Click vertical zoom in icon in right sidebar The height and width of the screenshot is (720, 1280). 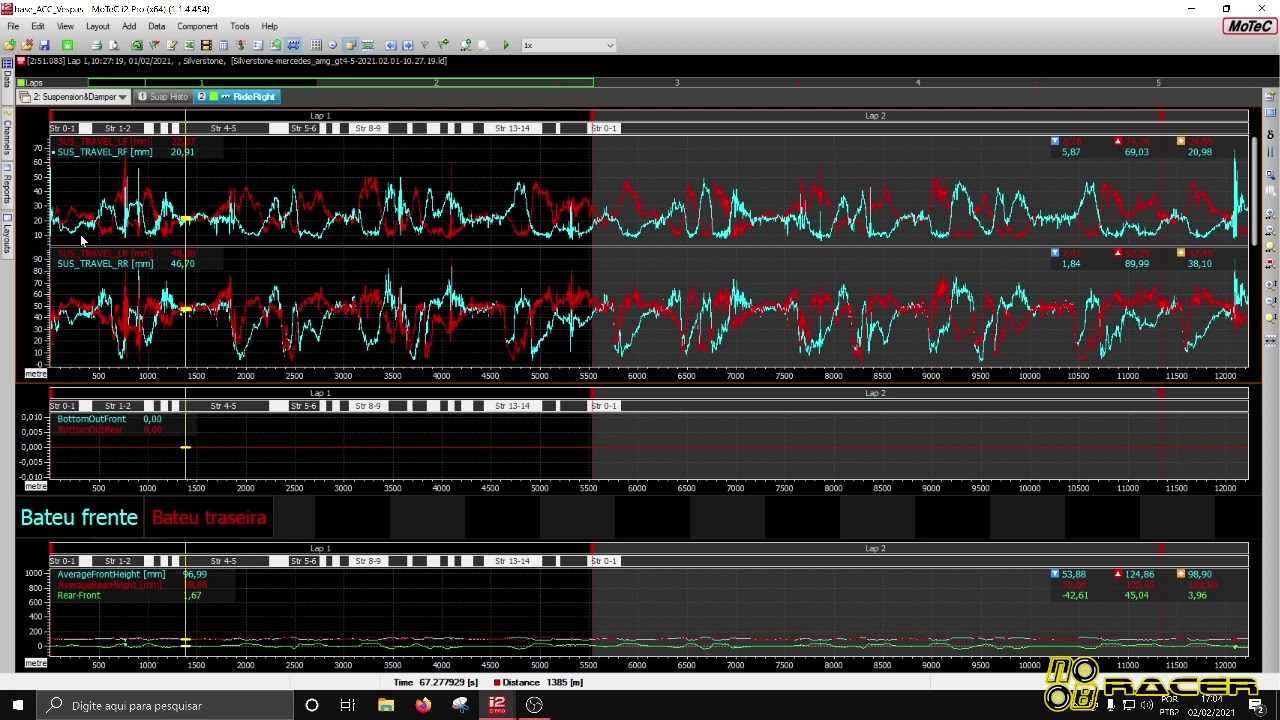pos(1271,285)
